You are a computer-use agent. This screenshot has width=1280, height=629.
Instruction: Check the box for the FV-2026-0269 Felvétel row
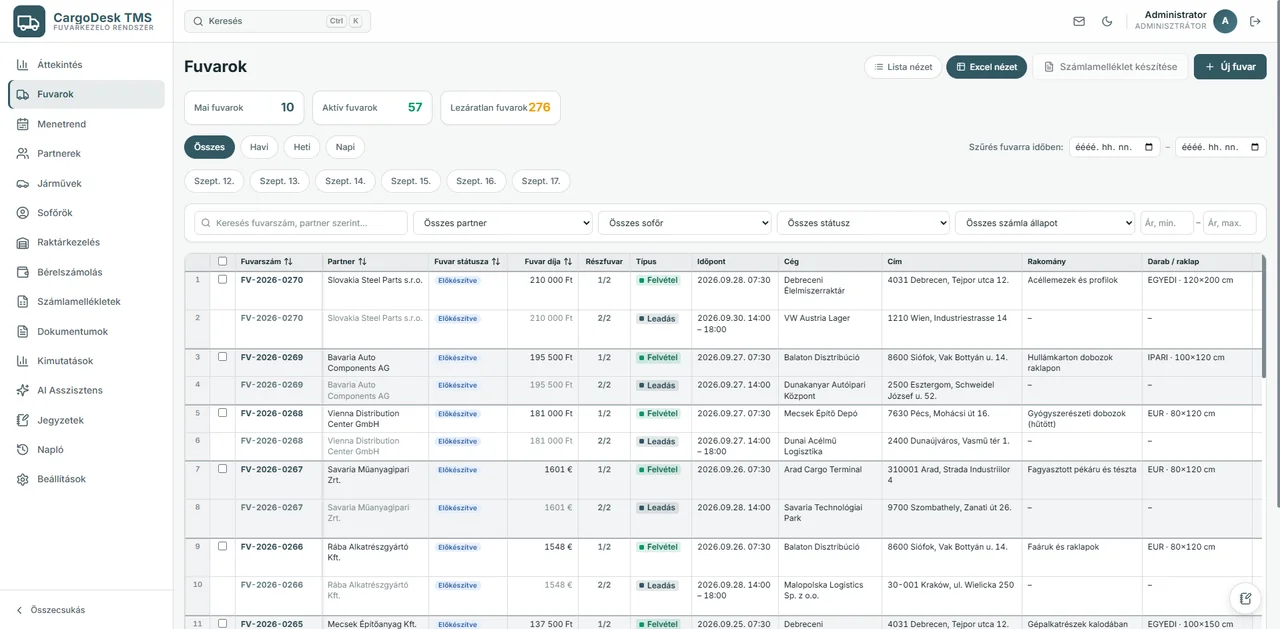[x=222, y=357]
